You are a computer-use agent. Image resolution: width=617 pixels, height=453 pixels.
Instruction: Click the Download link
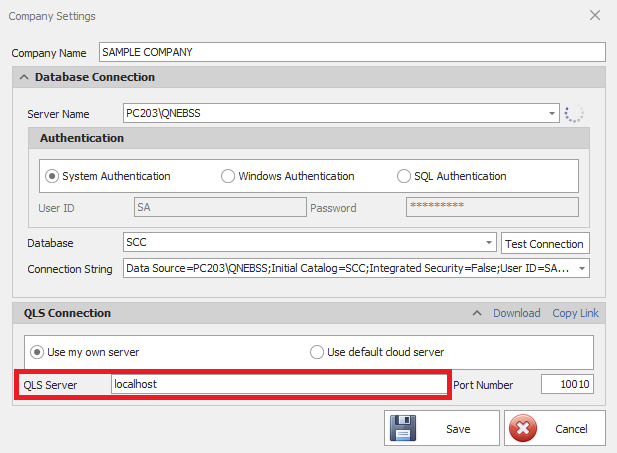(x=517, y=313)
